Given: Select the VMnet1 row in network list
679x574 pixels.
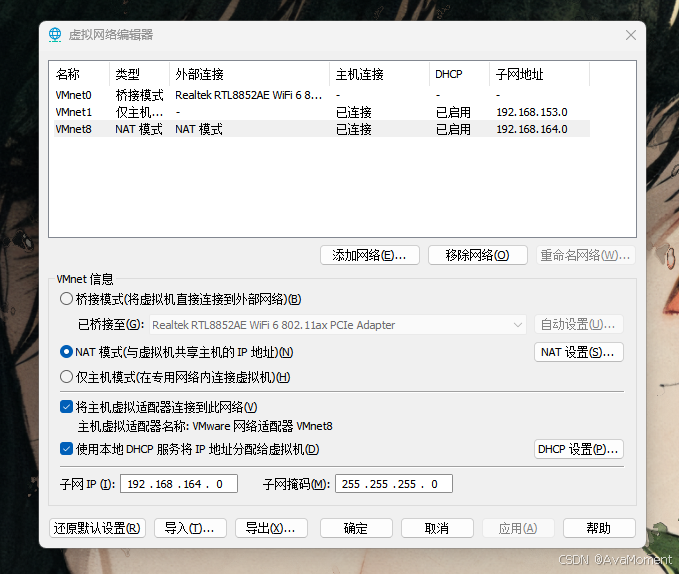Looking at the screenshot, I should (322, 112).
